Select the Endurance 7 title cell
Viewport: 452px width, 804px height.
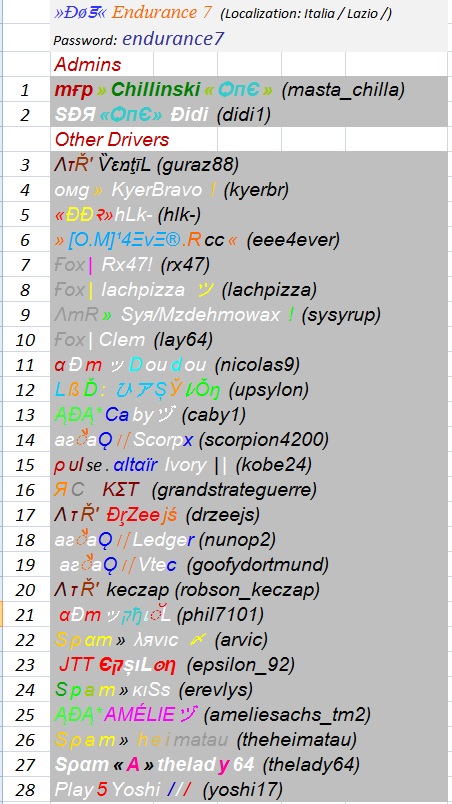249,13
